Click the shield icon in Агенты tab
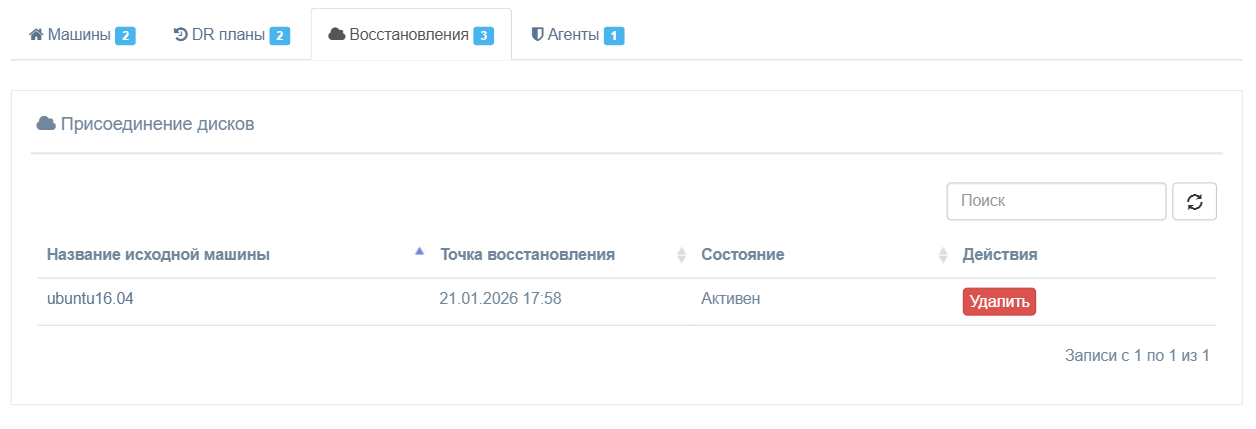This screenshot has height=429, width=1256. click(537, 35)
